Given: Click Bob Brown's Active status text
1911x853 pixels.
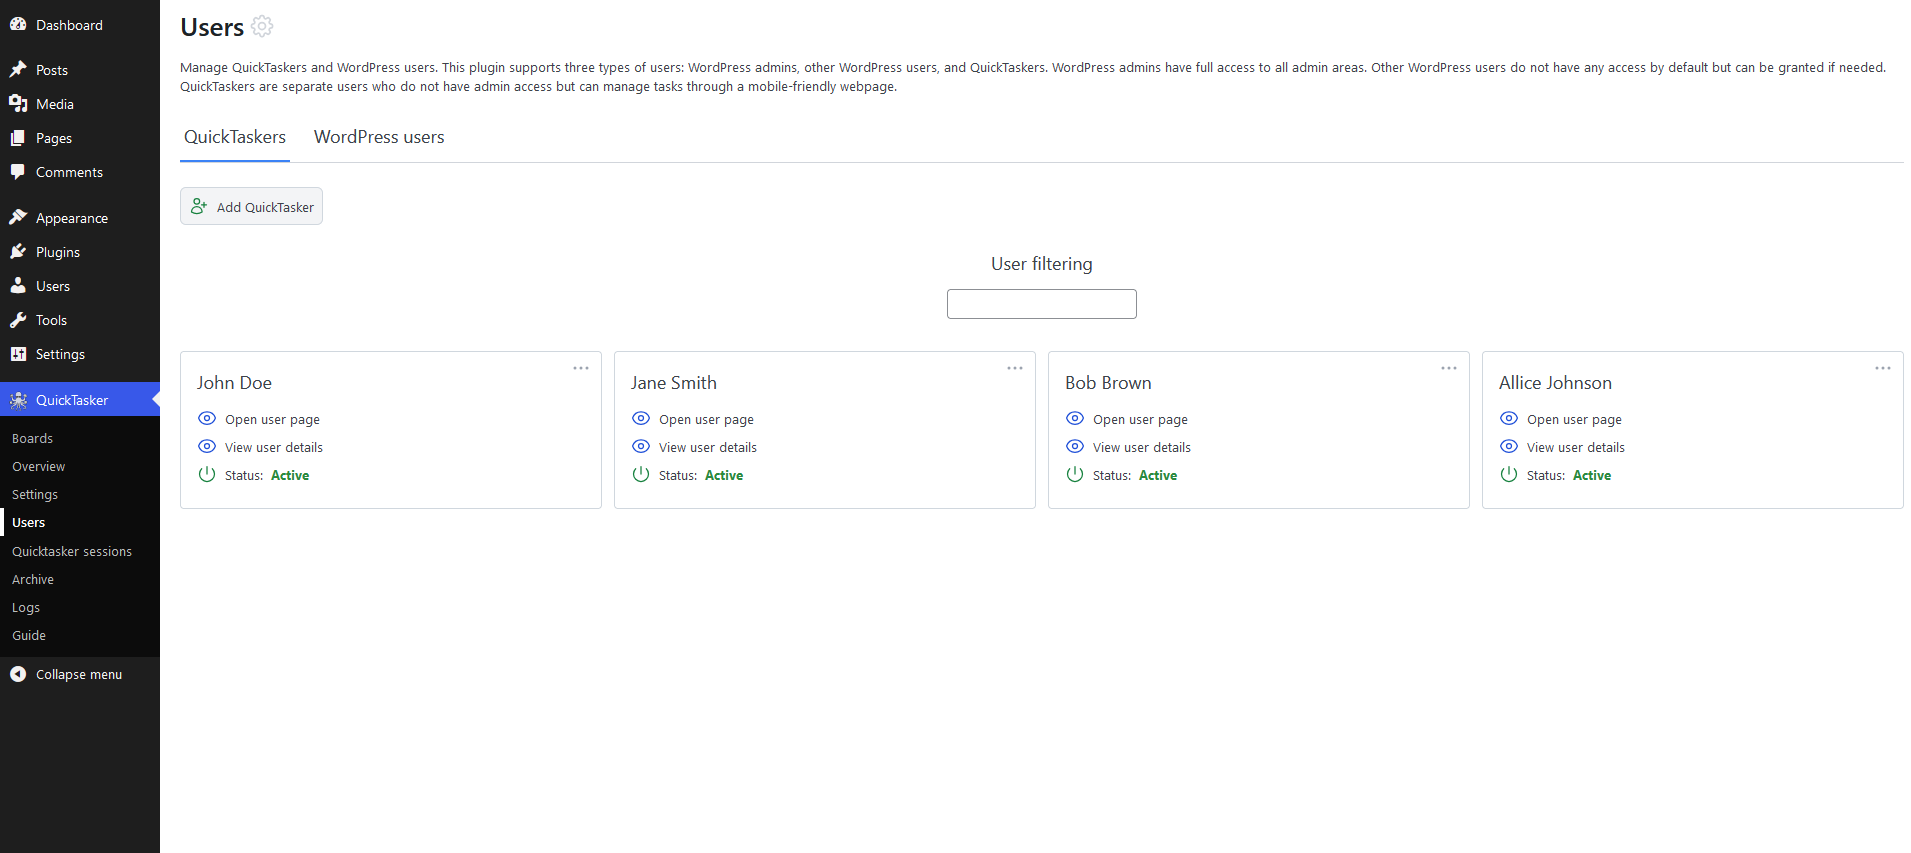Looking at the screenshot, I should coord(1158,475).
